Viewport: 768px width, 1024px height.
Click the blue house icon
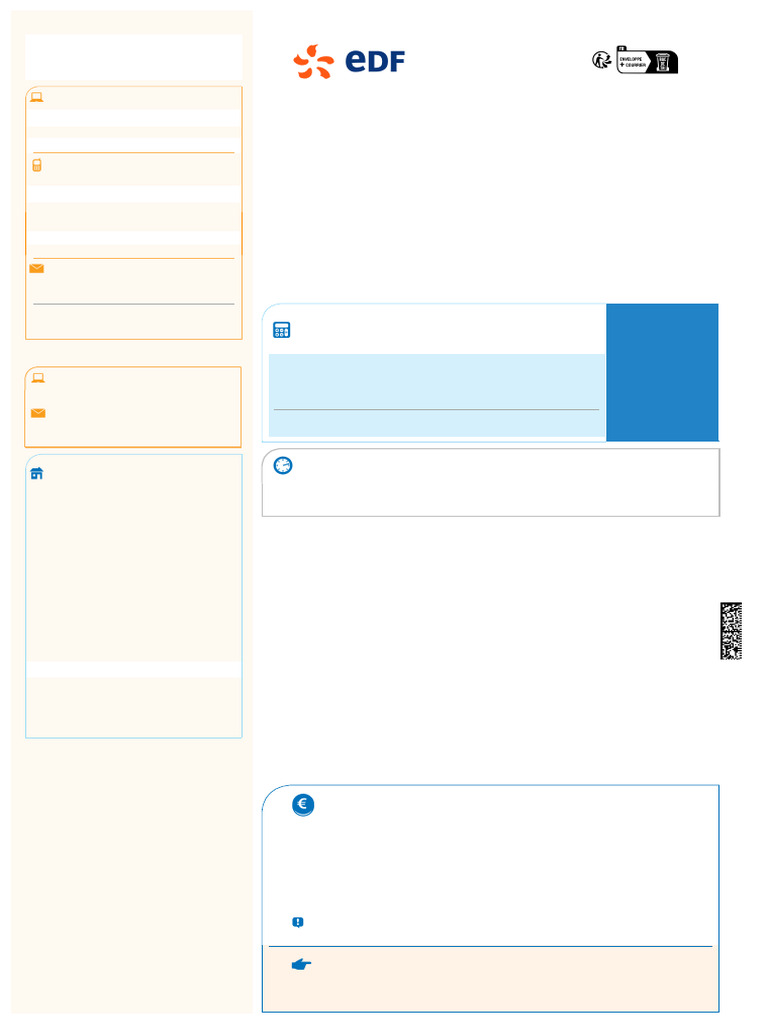[x=37, y=473]
